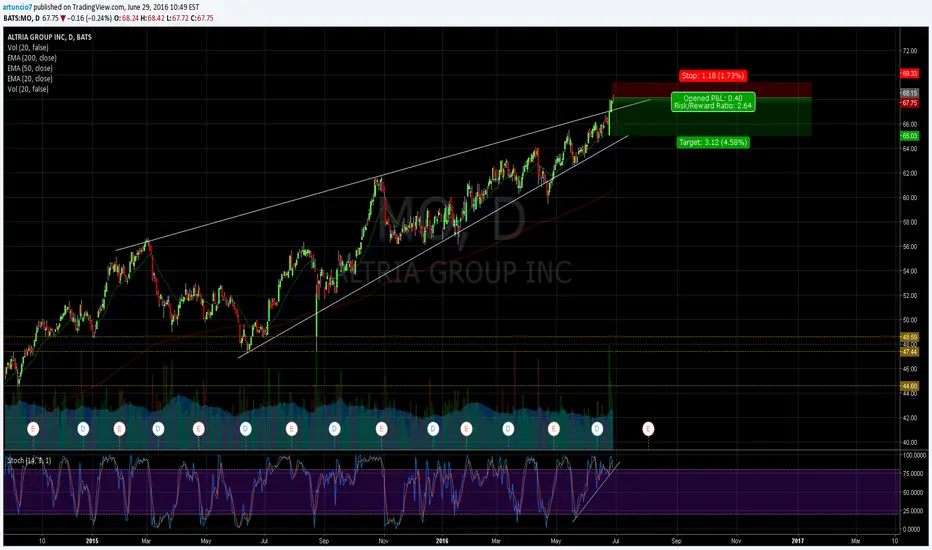Click the red 67.75 last price axis label
Screen dimensions: 932x550
909,103
